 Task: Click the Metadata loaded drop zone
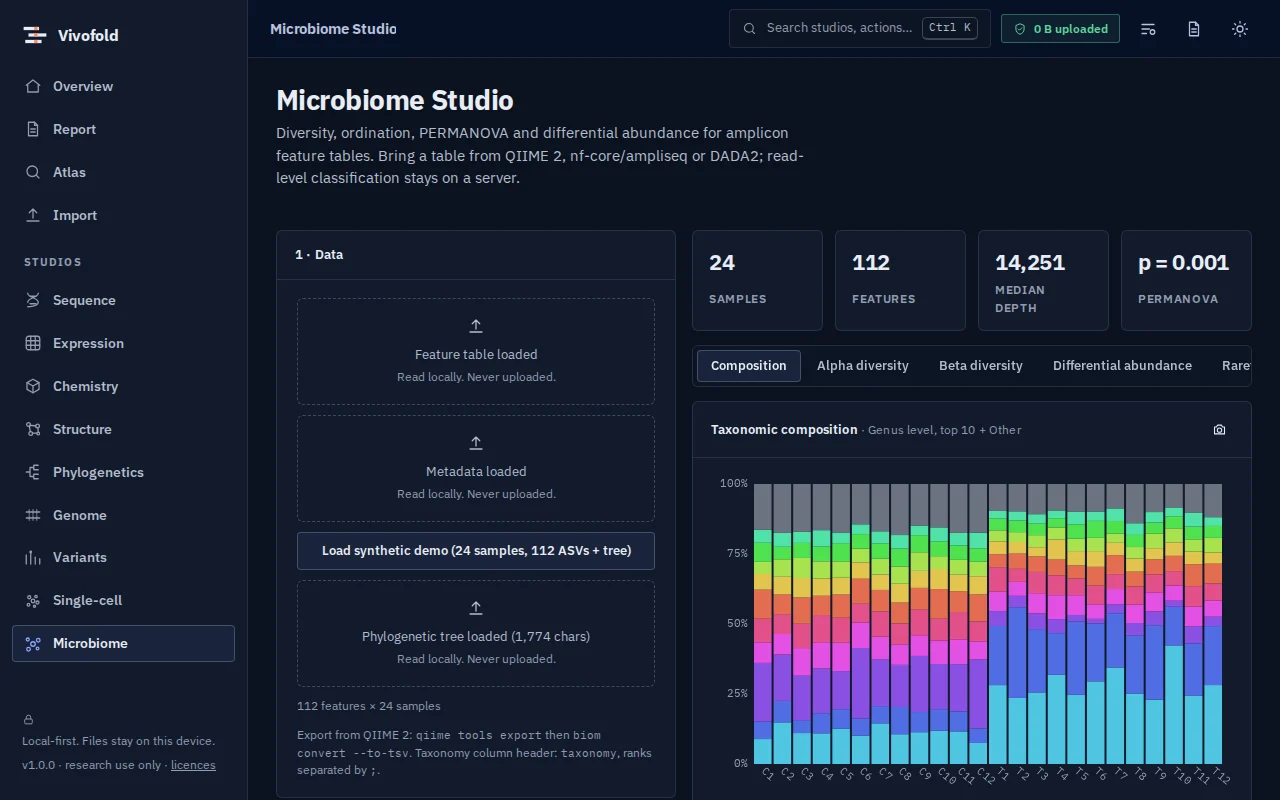(476, 469)
